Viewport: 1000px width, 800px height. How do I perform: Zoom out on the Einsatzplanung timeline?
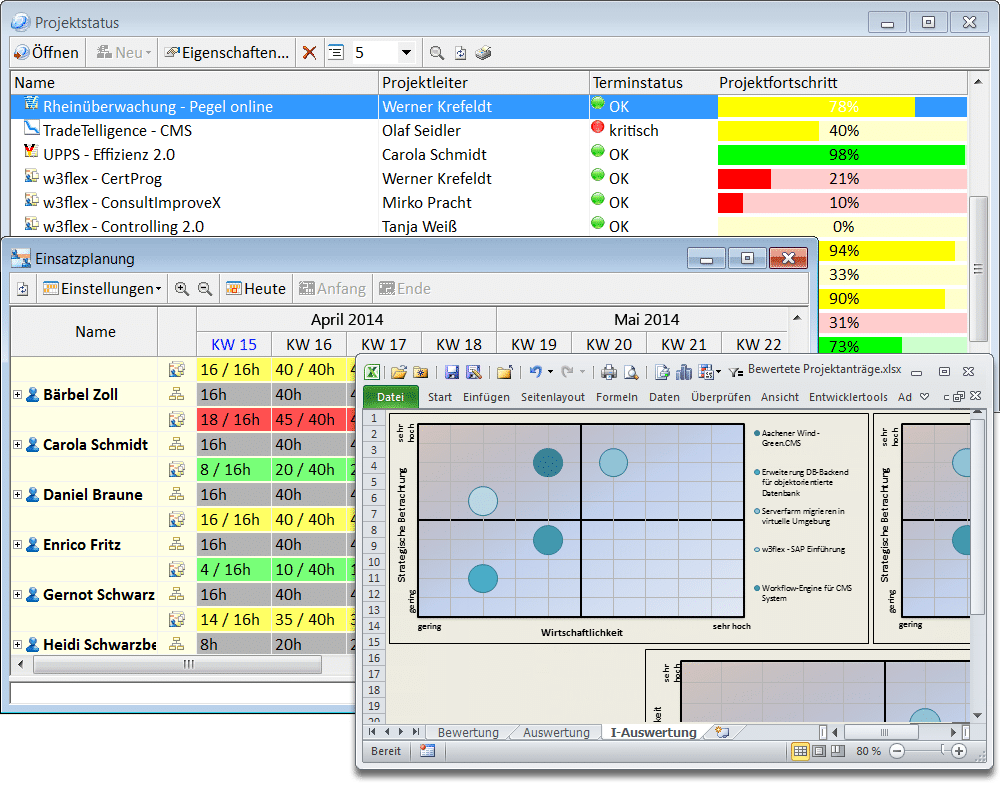point(205,289)
